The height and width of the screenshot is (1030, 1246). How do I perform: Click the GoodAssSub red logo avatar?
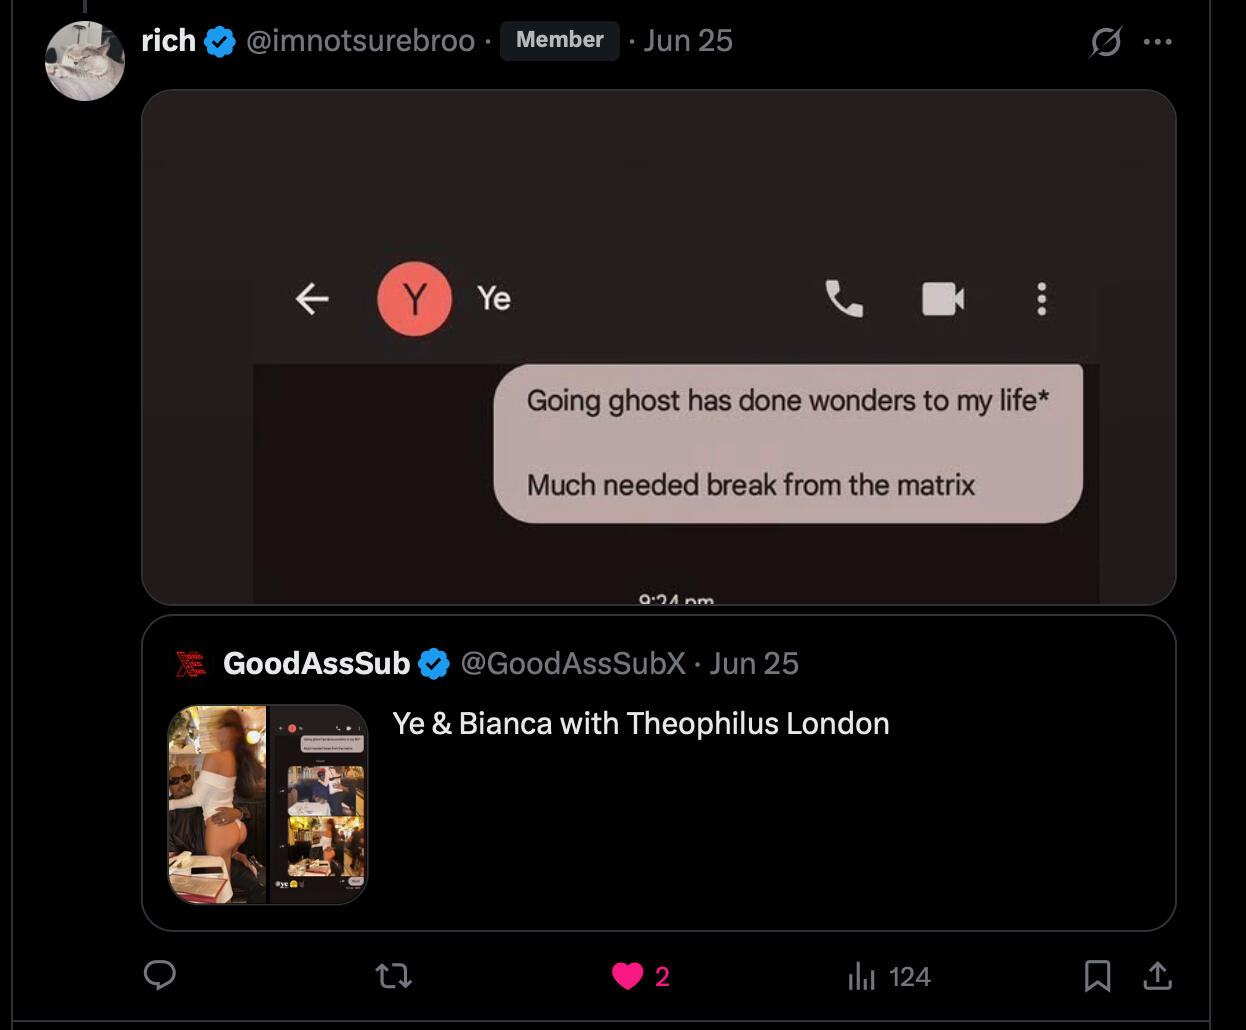tap(190, 664)
